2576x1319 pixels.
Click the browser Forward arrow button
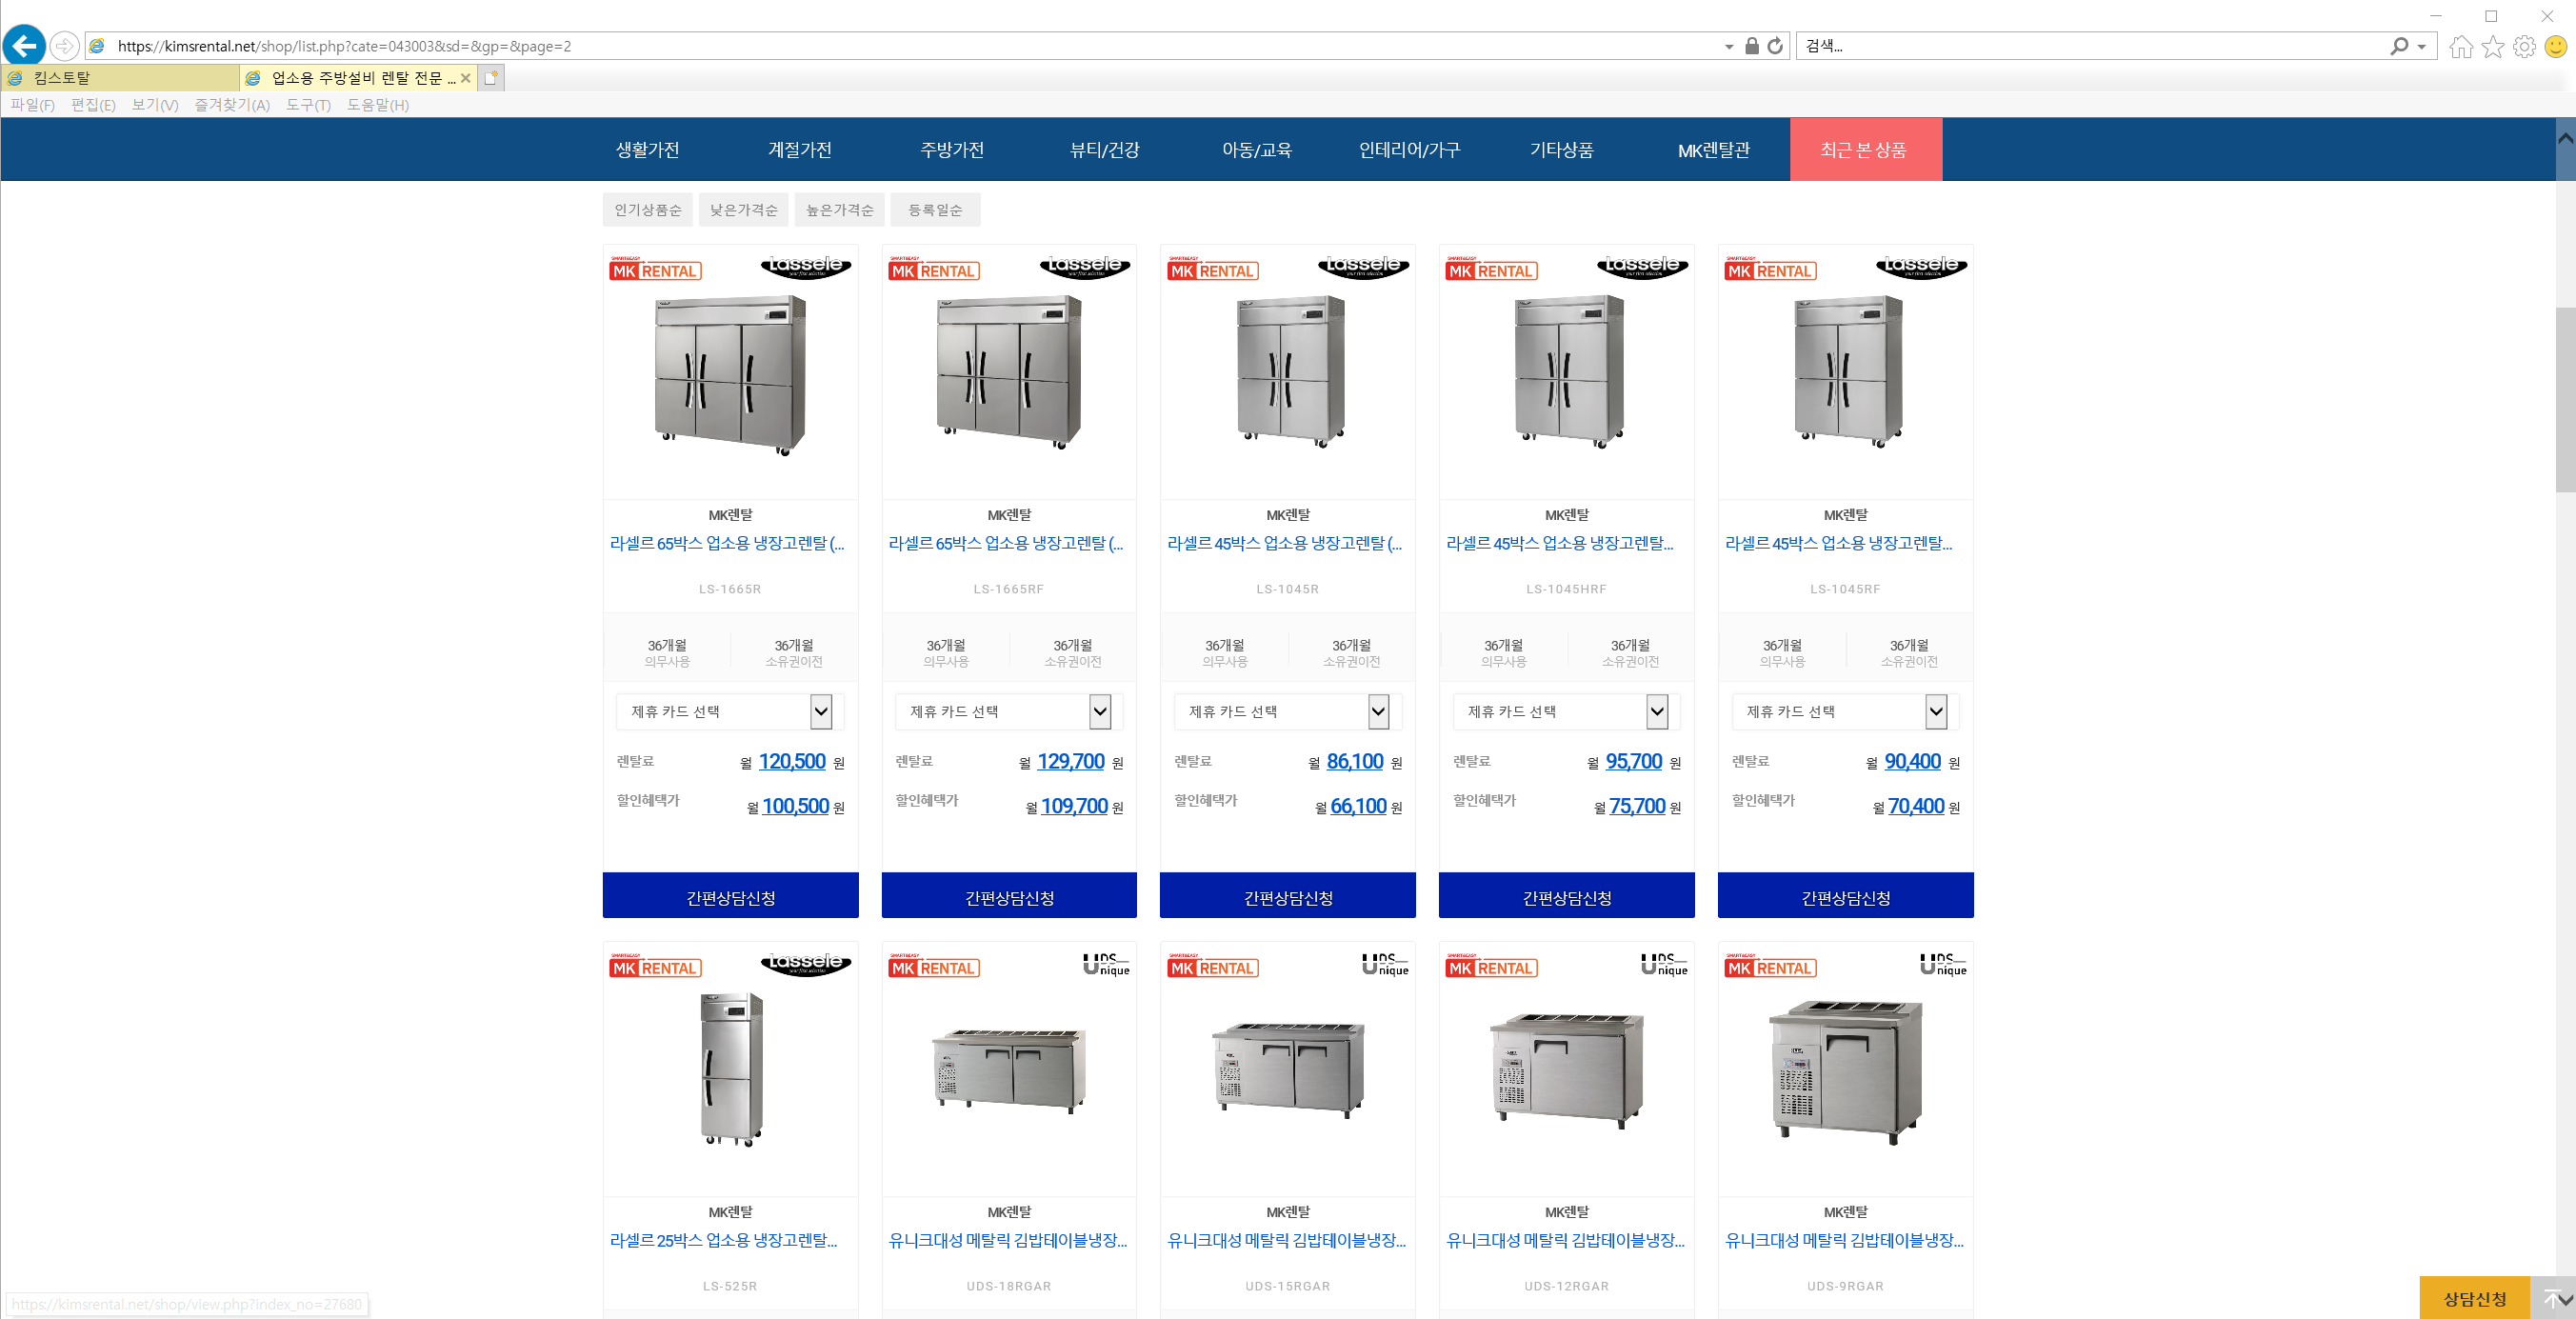click(64, 46)
